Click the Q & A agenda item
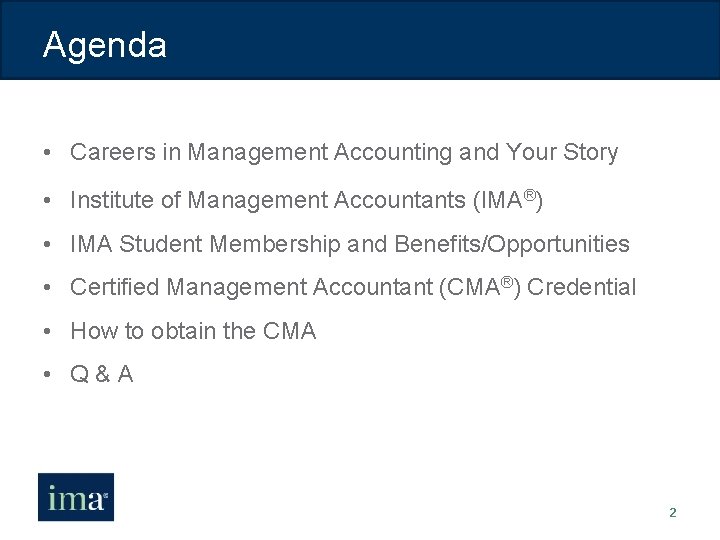The image size is (720, 540). (101, 375)
